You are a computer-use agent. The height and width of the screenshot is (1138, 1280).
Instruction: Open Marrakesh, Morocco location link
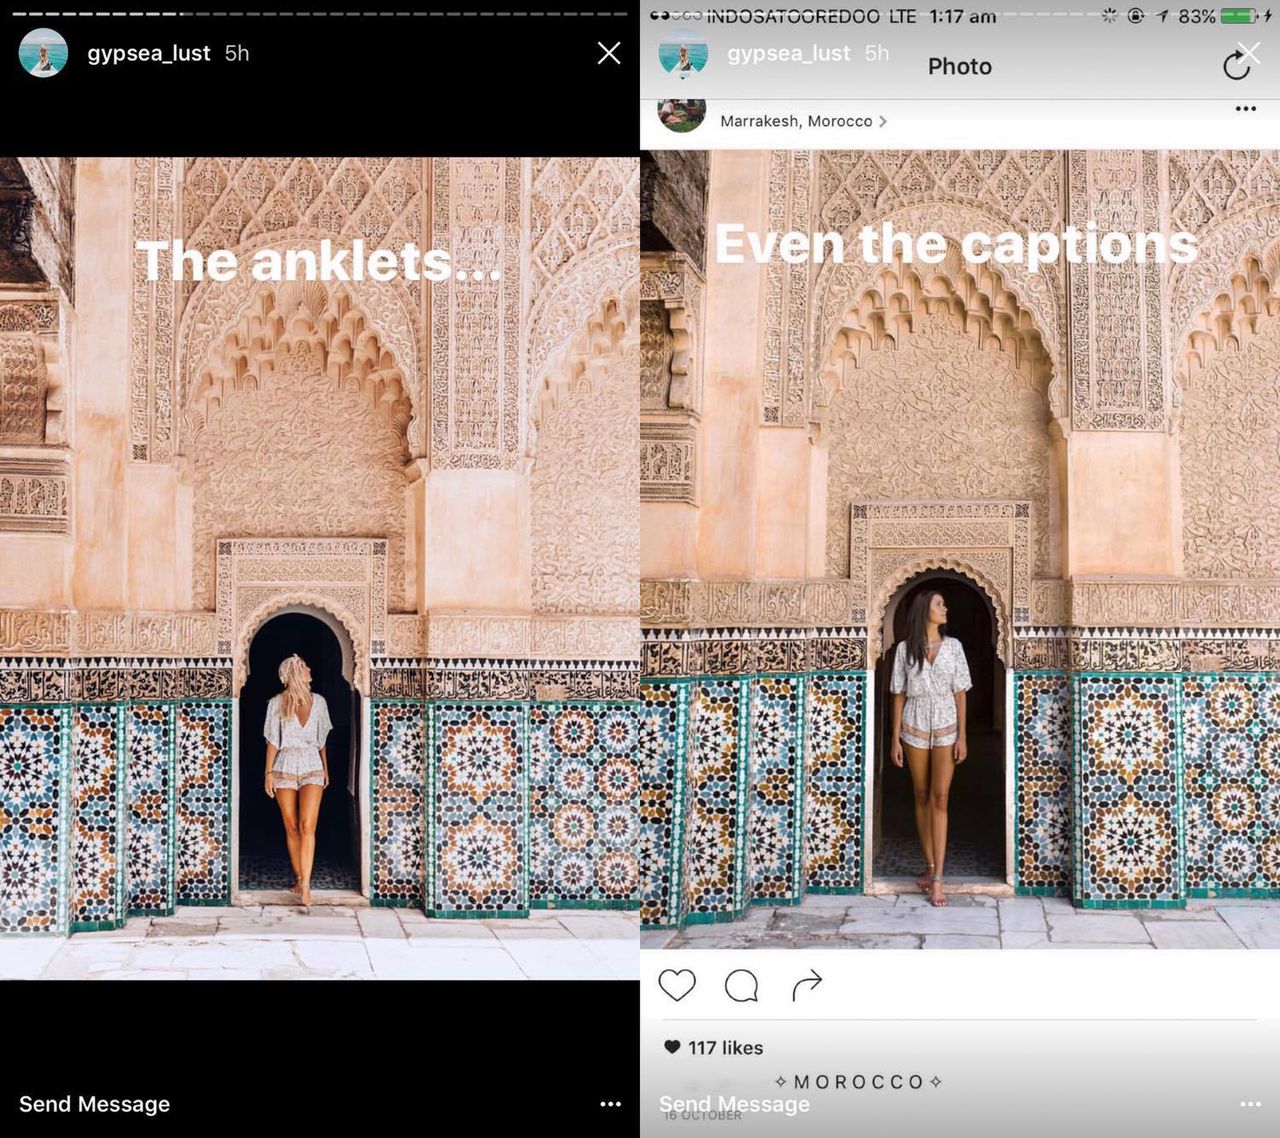coord(796,121)
